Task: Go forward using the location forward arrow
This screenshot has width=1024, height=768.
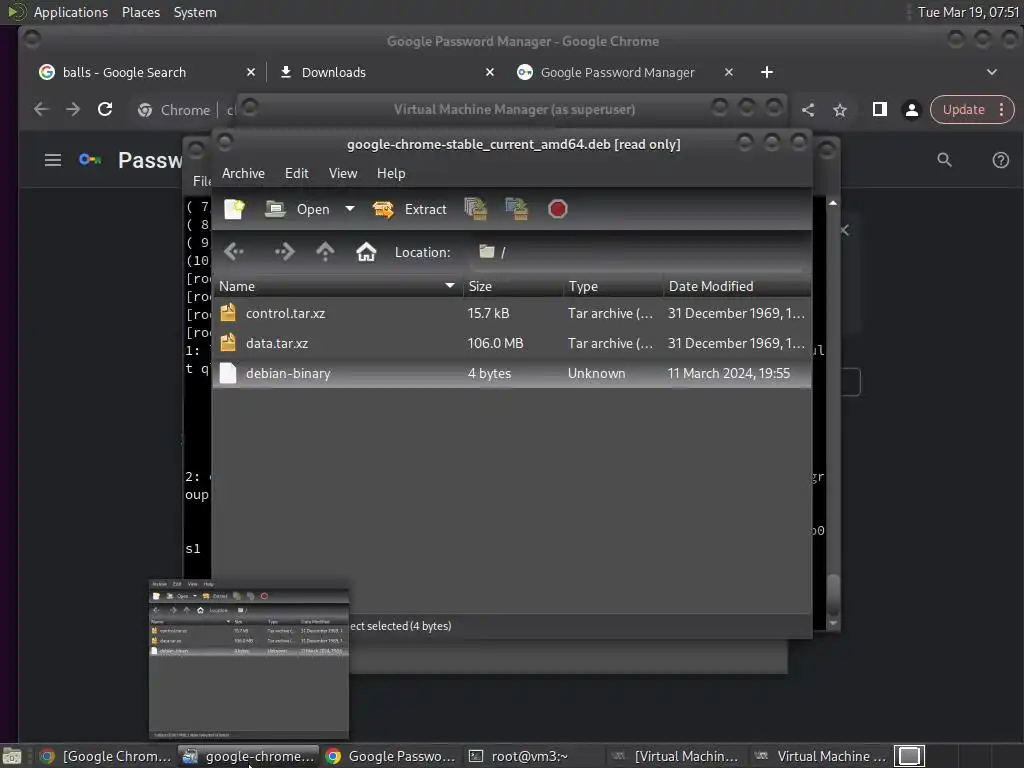Action: pyautogui.click(x=284, y=251)
